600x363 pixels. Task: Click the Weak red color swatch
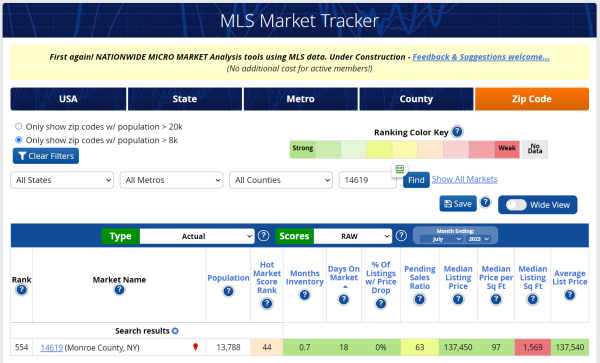click(507, 149)
